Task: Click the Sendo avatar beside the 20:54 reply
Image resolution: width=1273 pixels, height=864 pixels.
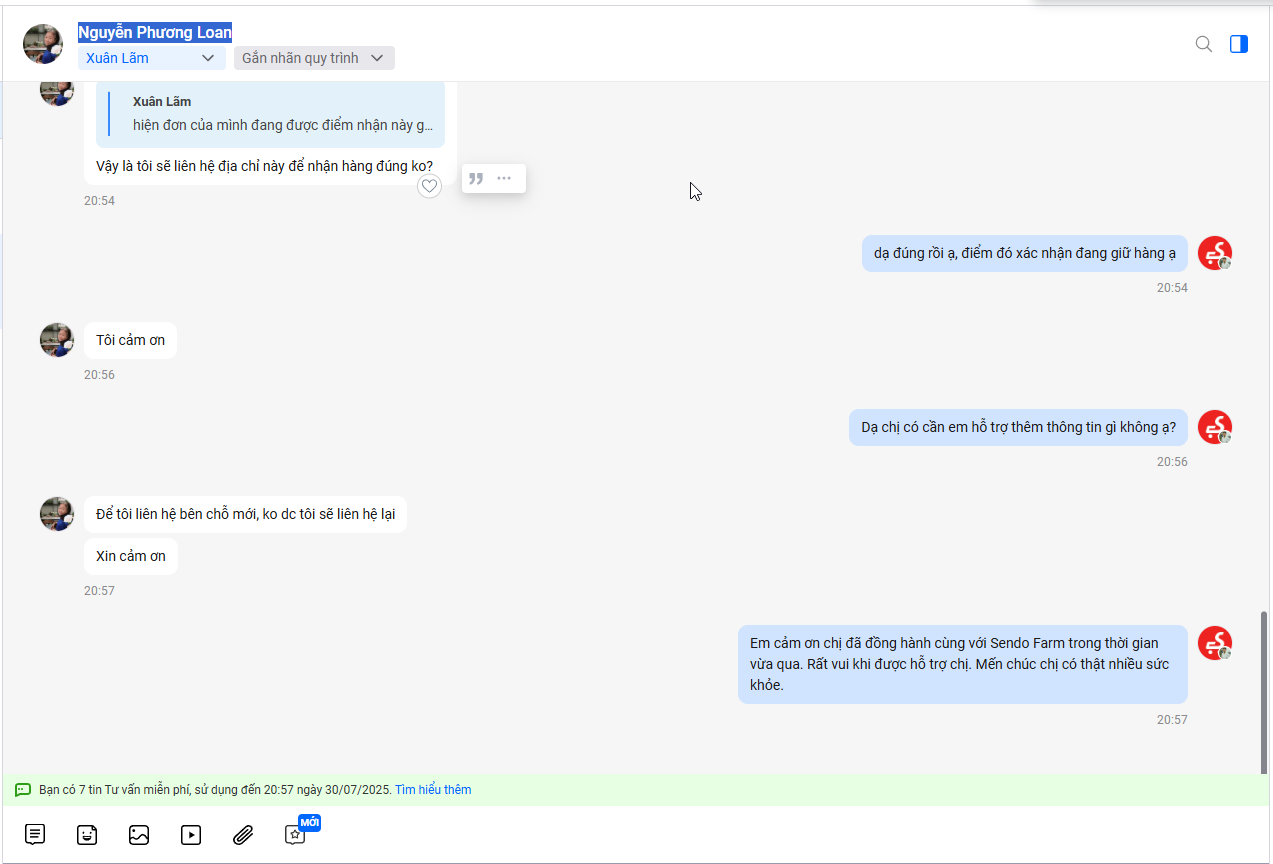Action: (x=1215, y=253)
